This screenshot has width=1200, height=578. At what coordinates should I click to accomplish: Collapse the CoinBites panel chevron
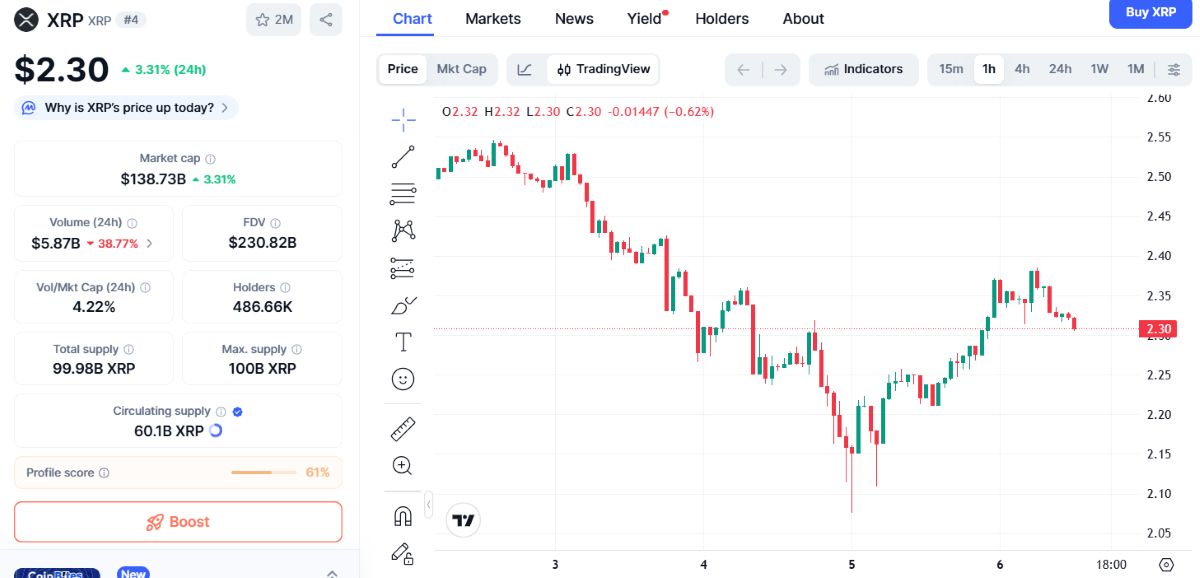pyautogui.click(x=331, y=572)
